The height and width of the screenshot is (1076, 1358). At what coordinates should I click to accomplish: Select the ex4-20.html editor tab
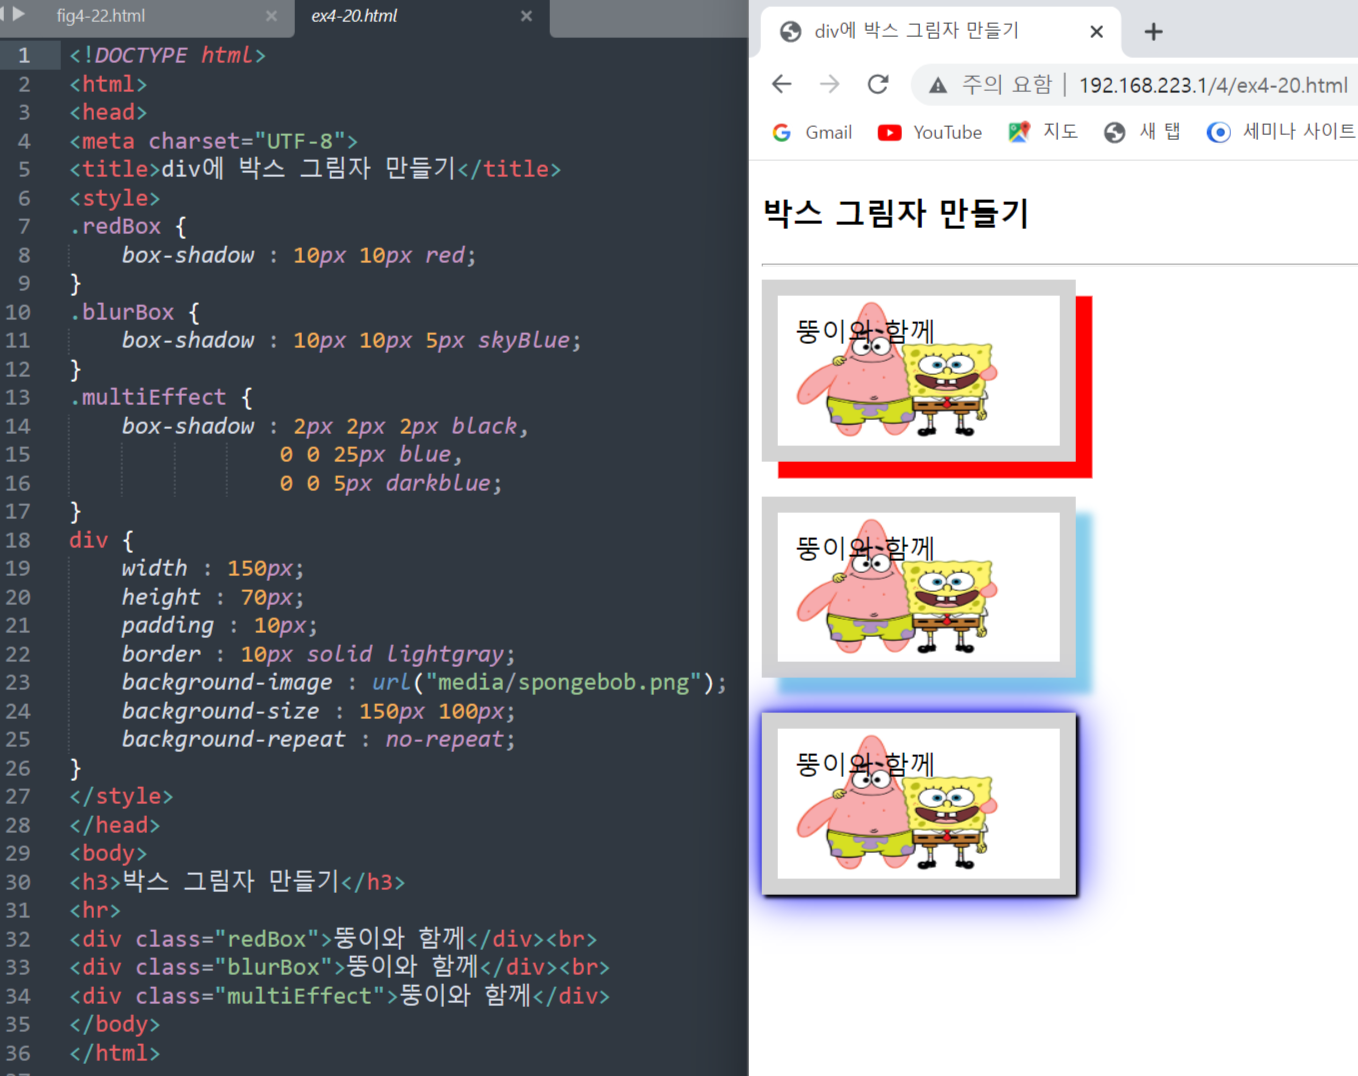click(x=354, y=16)
